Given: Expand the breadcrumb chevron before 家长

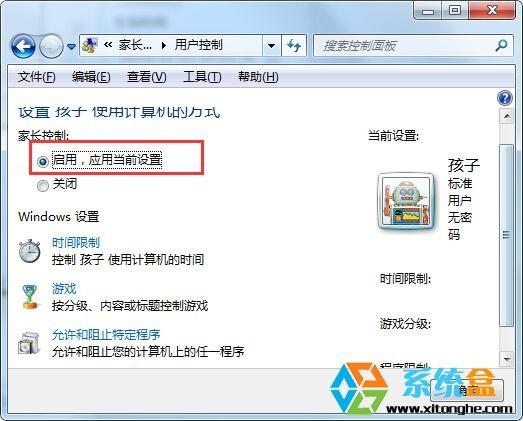Looking at the screenshot, I should (x=107, y=45).
